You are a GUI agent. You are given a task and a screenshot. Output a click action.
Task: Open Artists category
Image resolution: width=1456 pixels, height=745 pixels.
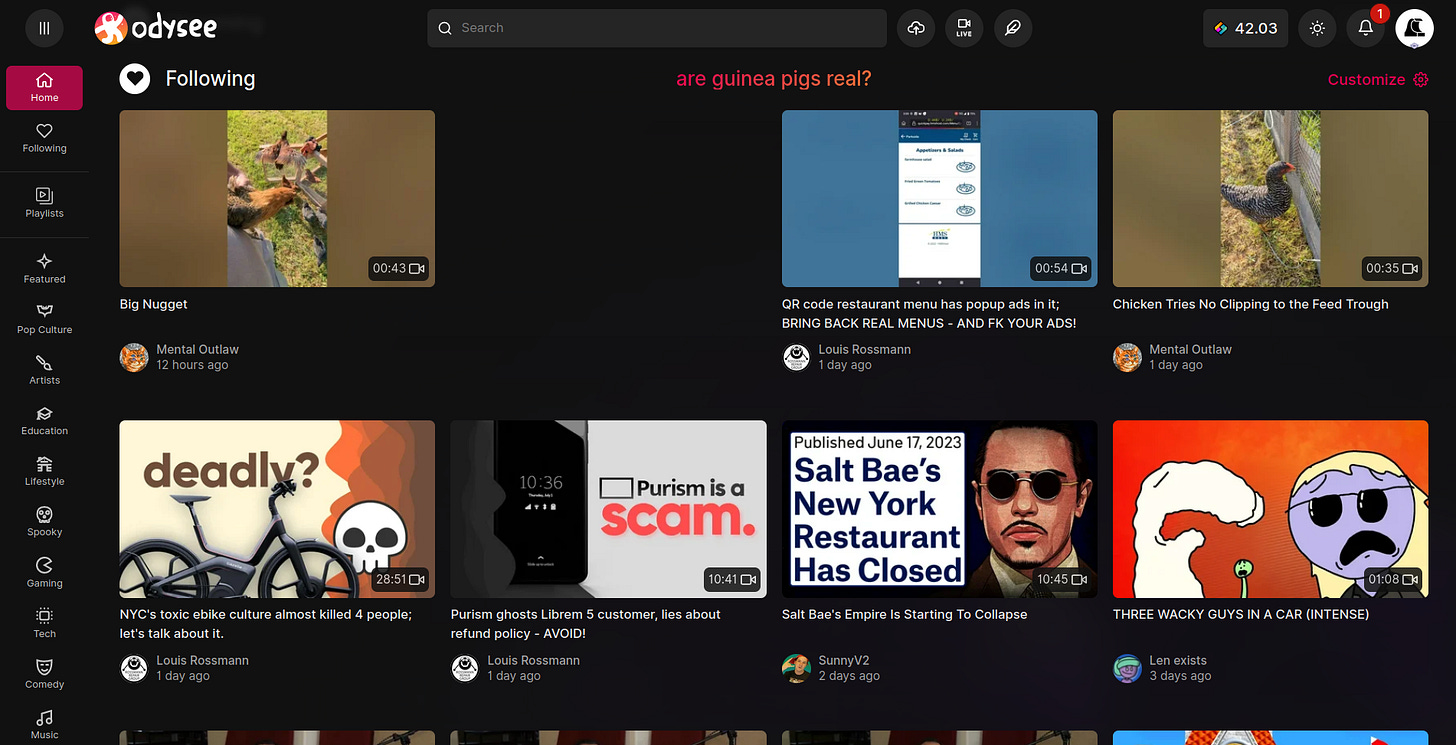click(44, 370)
